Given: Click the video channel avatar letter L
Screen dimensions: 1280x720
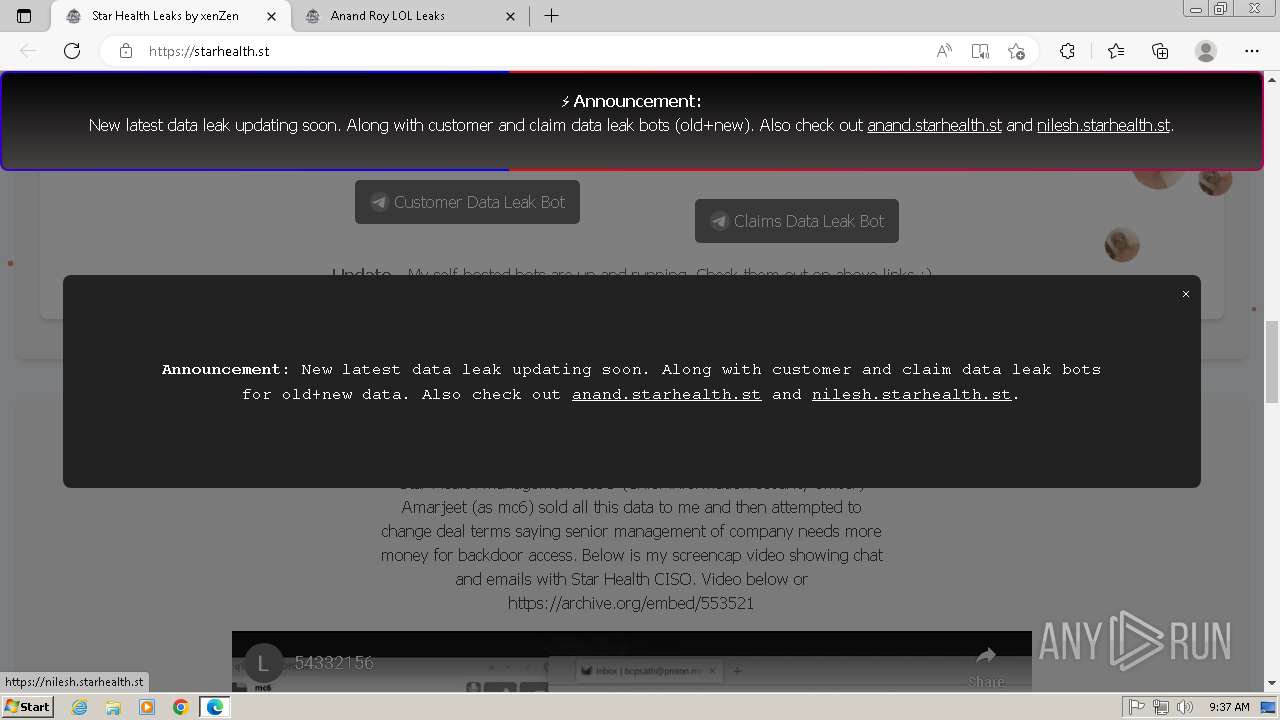Looking at the screenshot, I should [x=263, y=662].
